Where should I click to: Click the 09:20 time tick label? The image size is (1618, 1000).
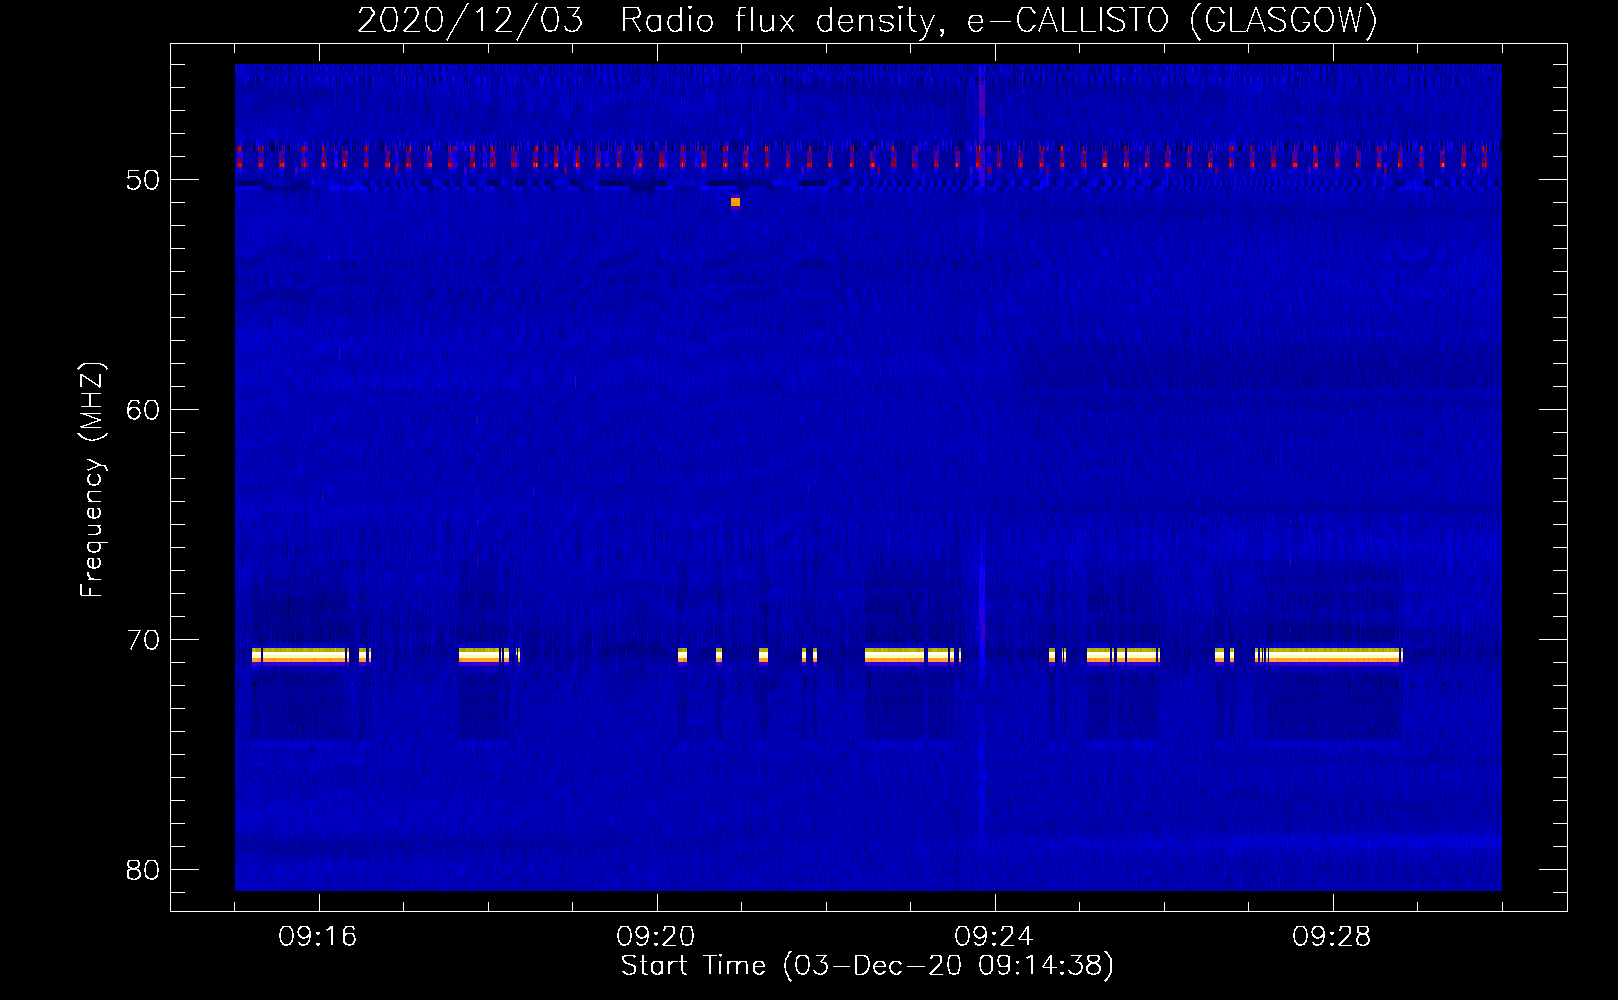click(656, 937)
